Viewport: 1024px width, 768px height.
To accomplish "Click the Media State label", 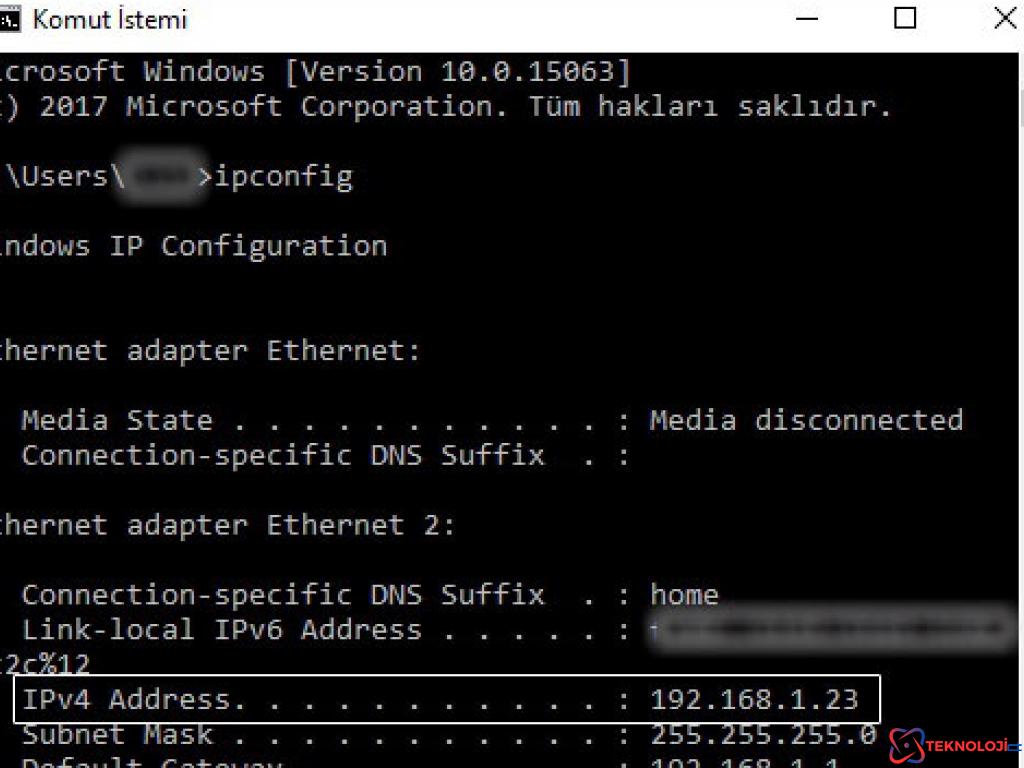I will (x=116, y=420).
